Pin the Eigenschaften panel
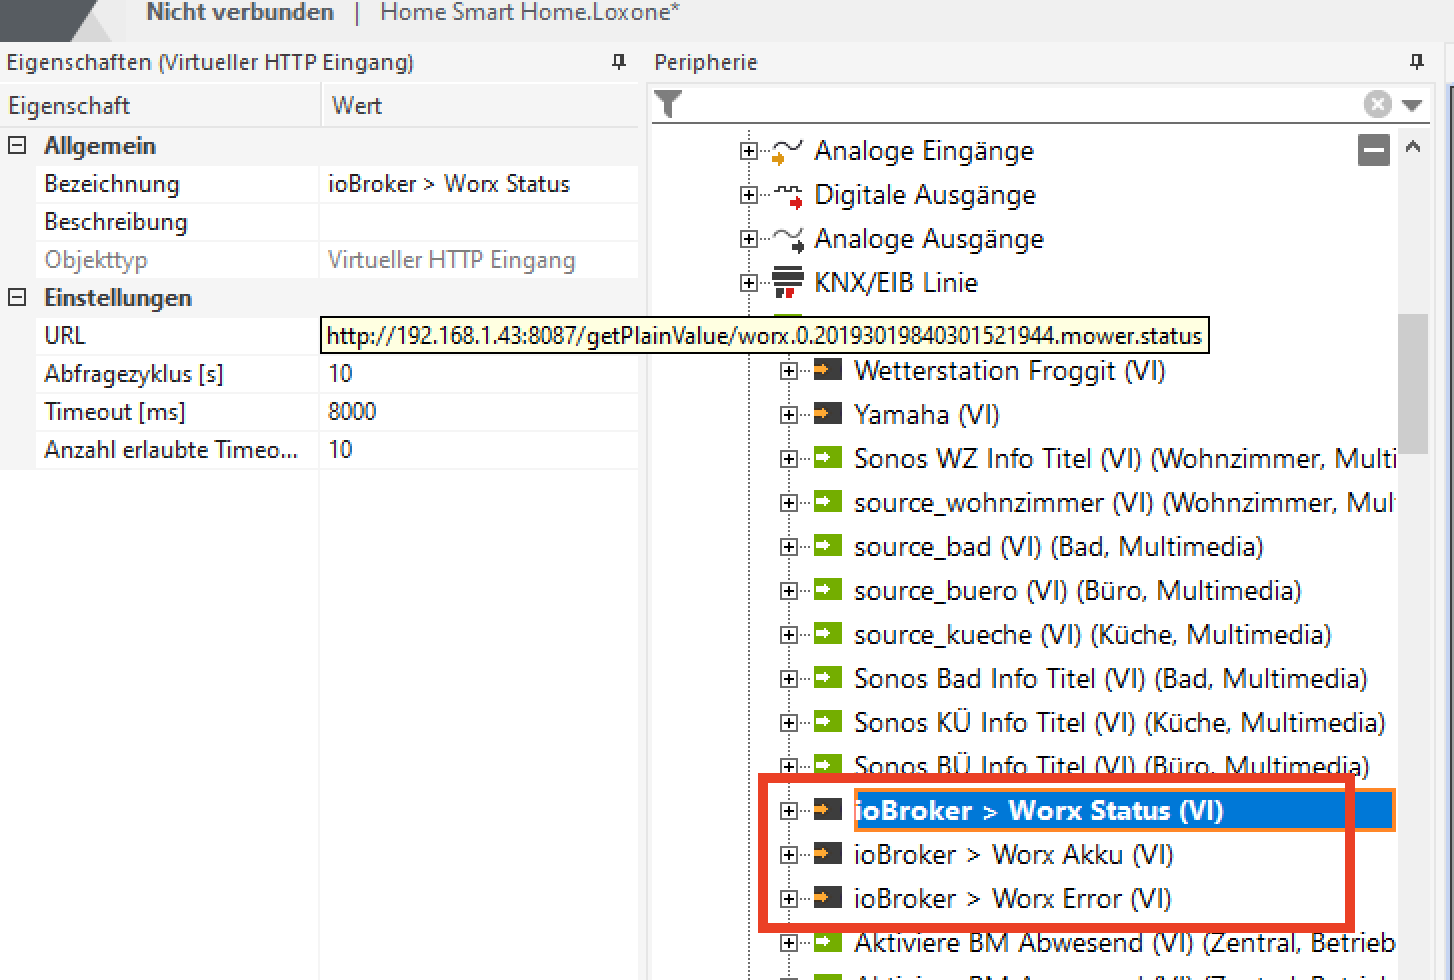This screenshot has width=1454, height=980. (x=619, y=62)
